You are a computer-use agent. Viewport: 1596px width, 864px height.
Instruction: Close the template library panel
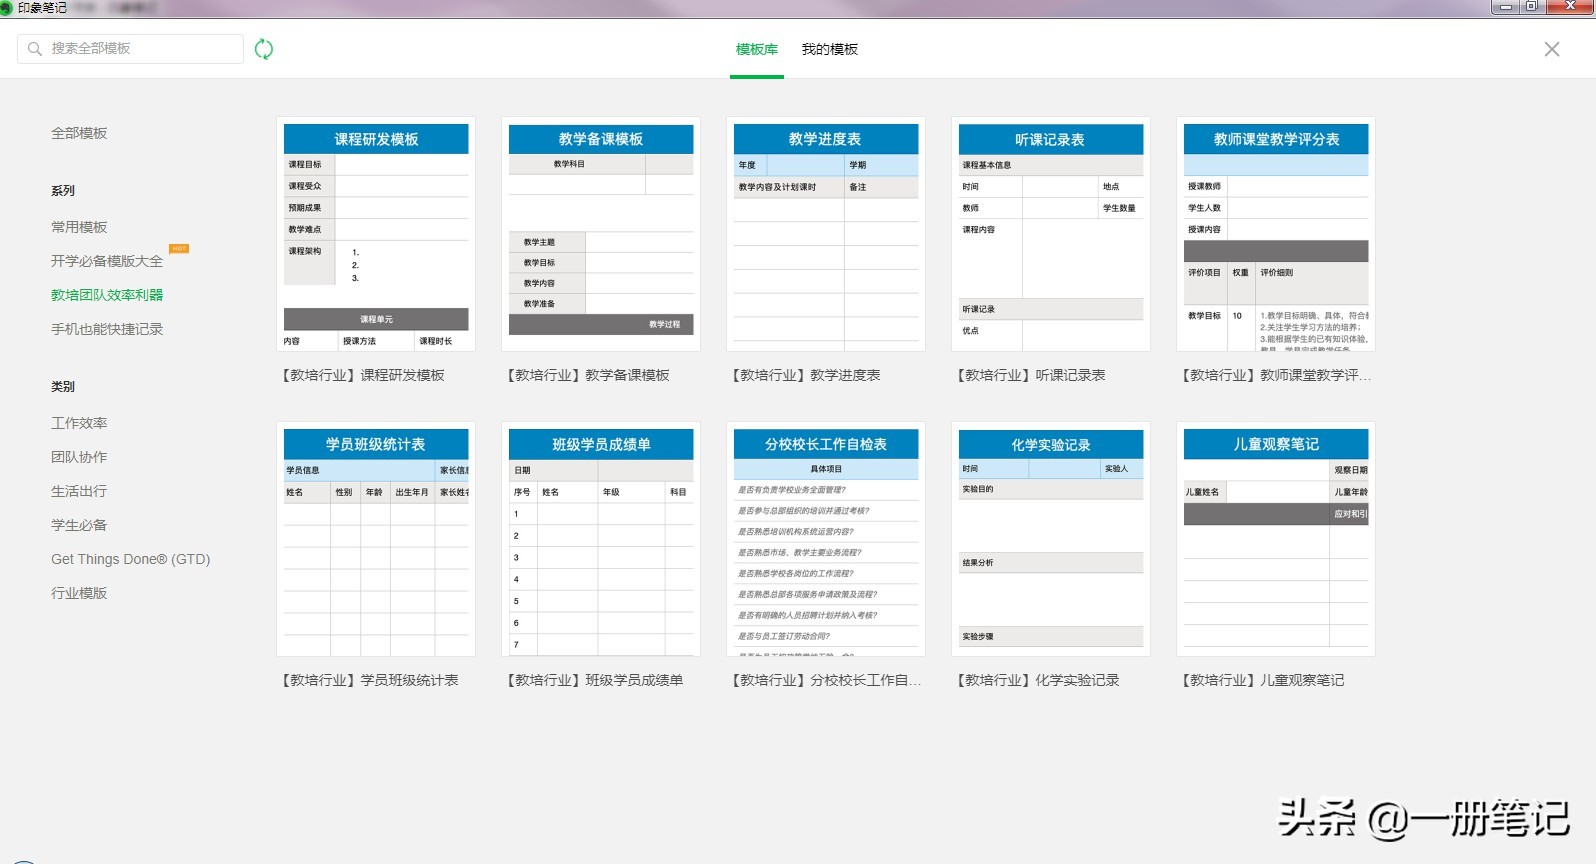(x=1552, y=49)
